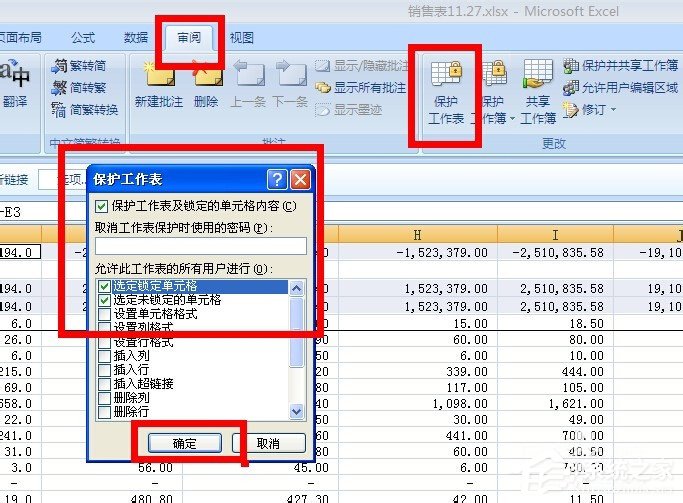Open 简繁转换 conversion options

(x=85, y=110)
